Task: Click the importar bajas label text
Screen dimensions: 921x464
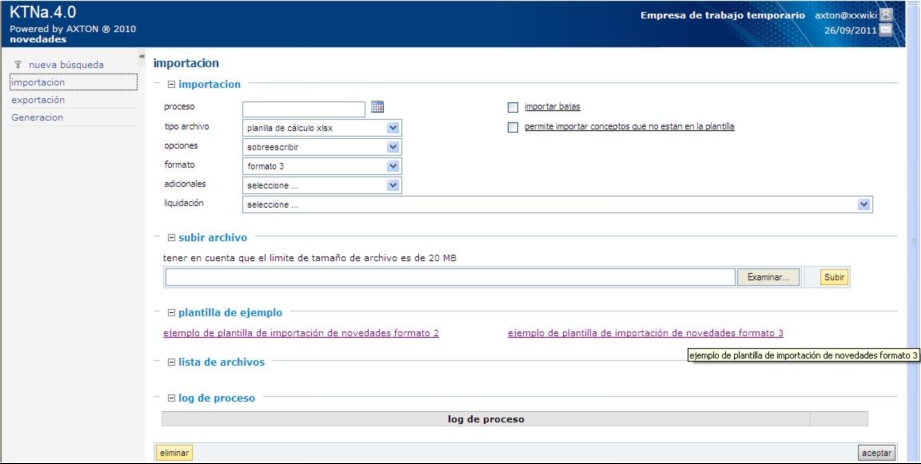Action: click(x=552, y=107)
